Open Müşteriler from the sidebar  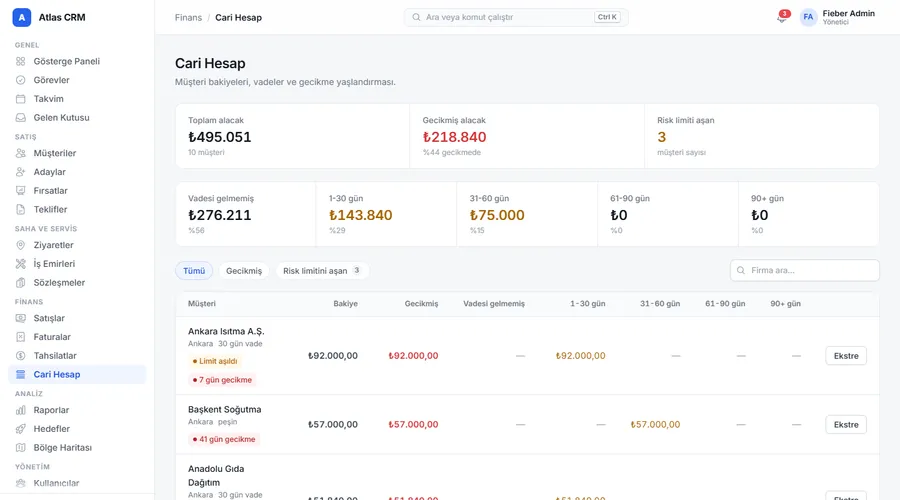click(77, 153)
